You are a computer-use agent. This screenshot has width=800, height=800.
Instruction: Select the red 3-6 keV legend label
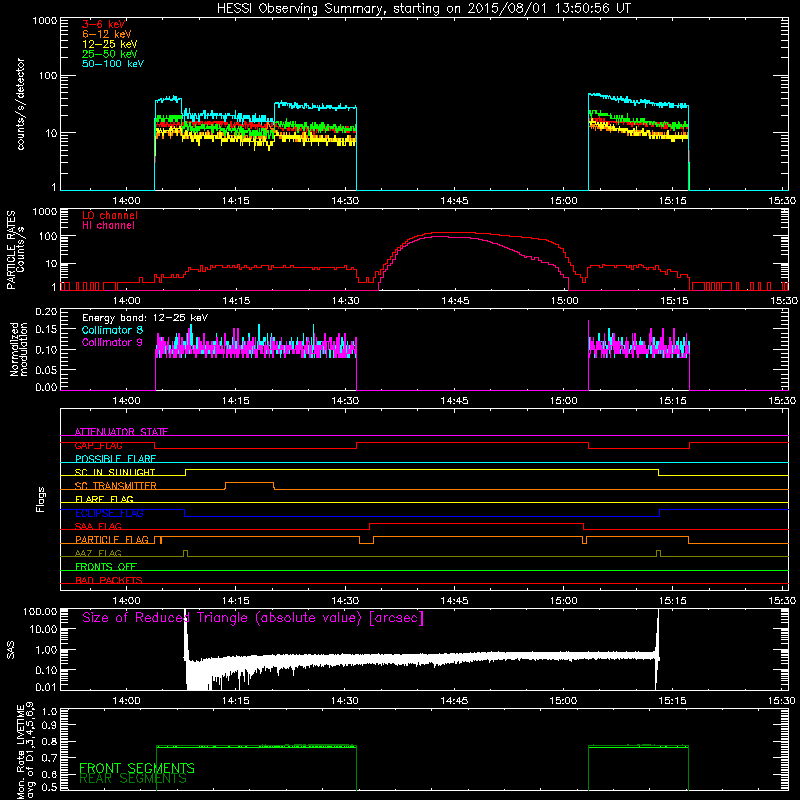coord(104,24)
